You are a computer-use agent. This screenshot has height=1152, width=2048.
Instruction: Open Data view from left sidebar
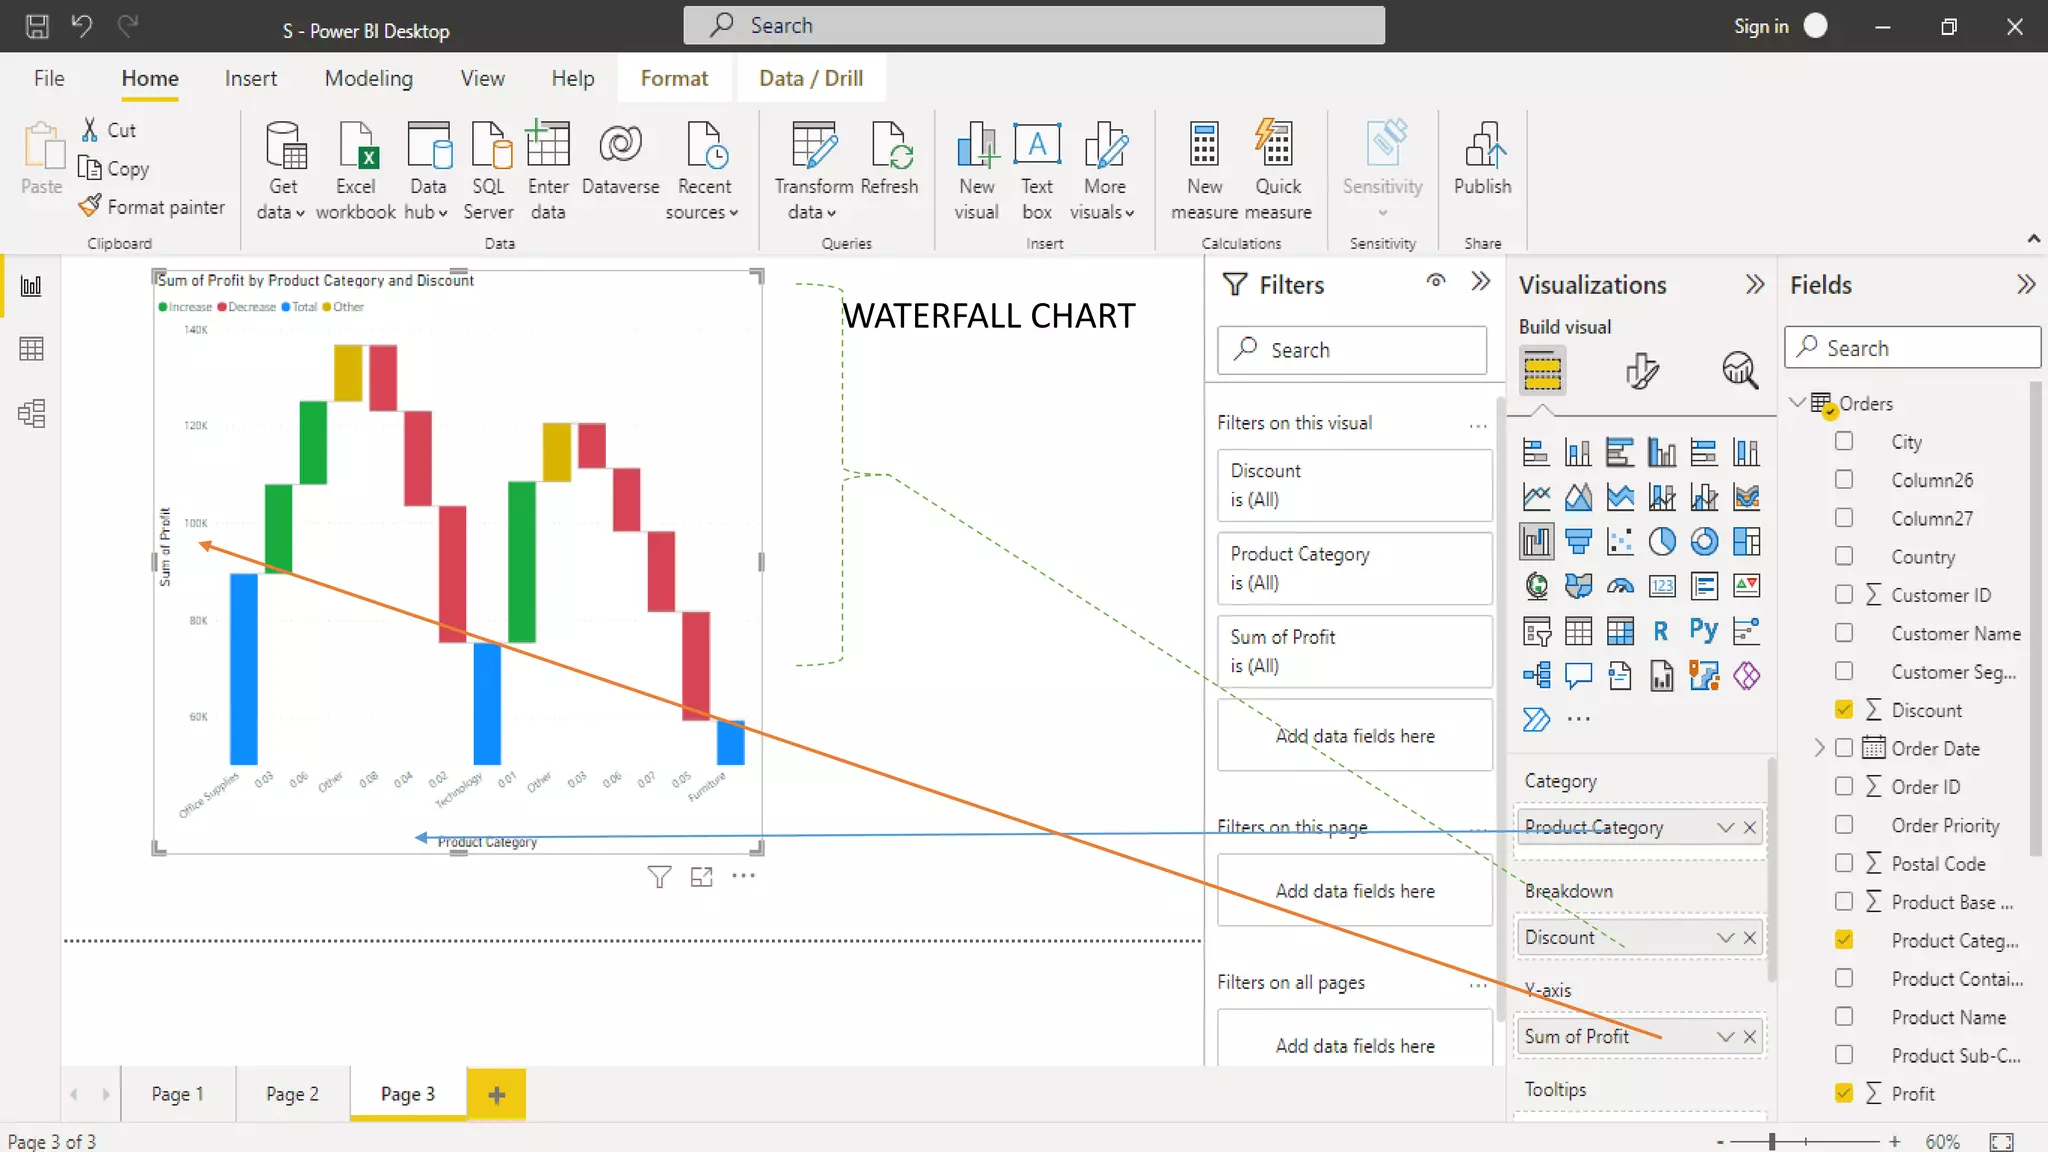(31, 349)
